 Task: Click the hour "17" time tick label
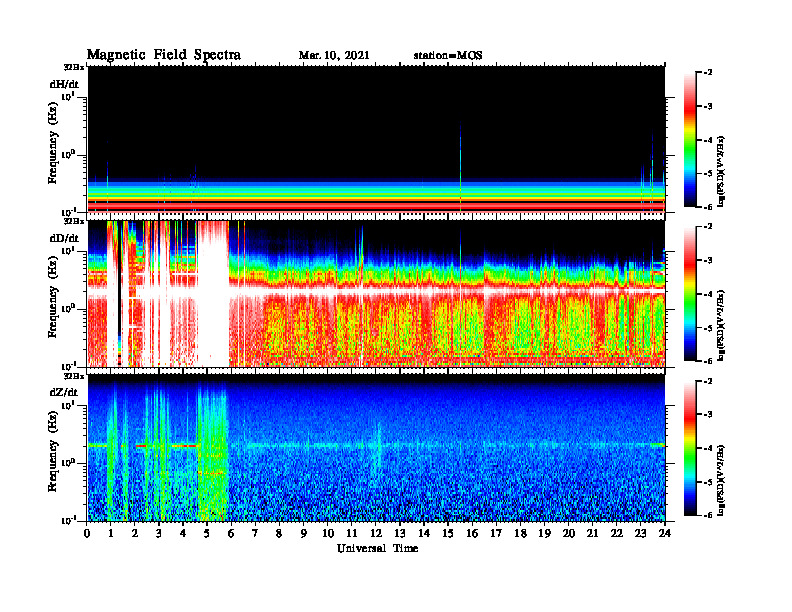[496, 533]
